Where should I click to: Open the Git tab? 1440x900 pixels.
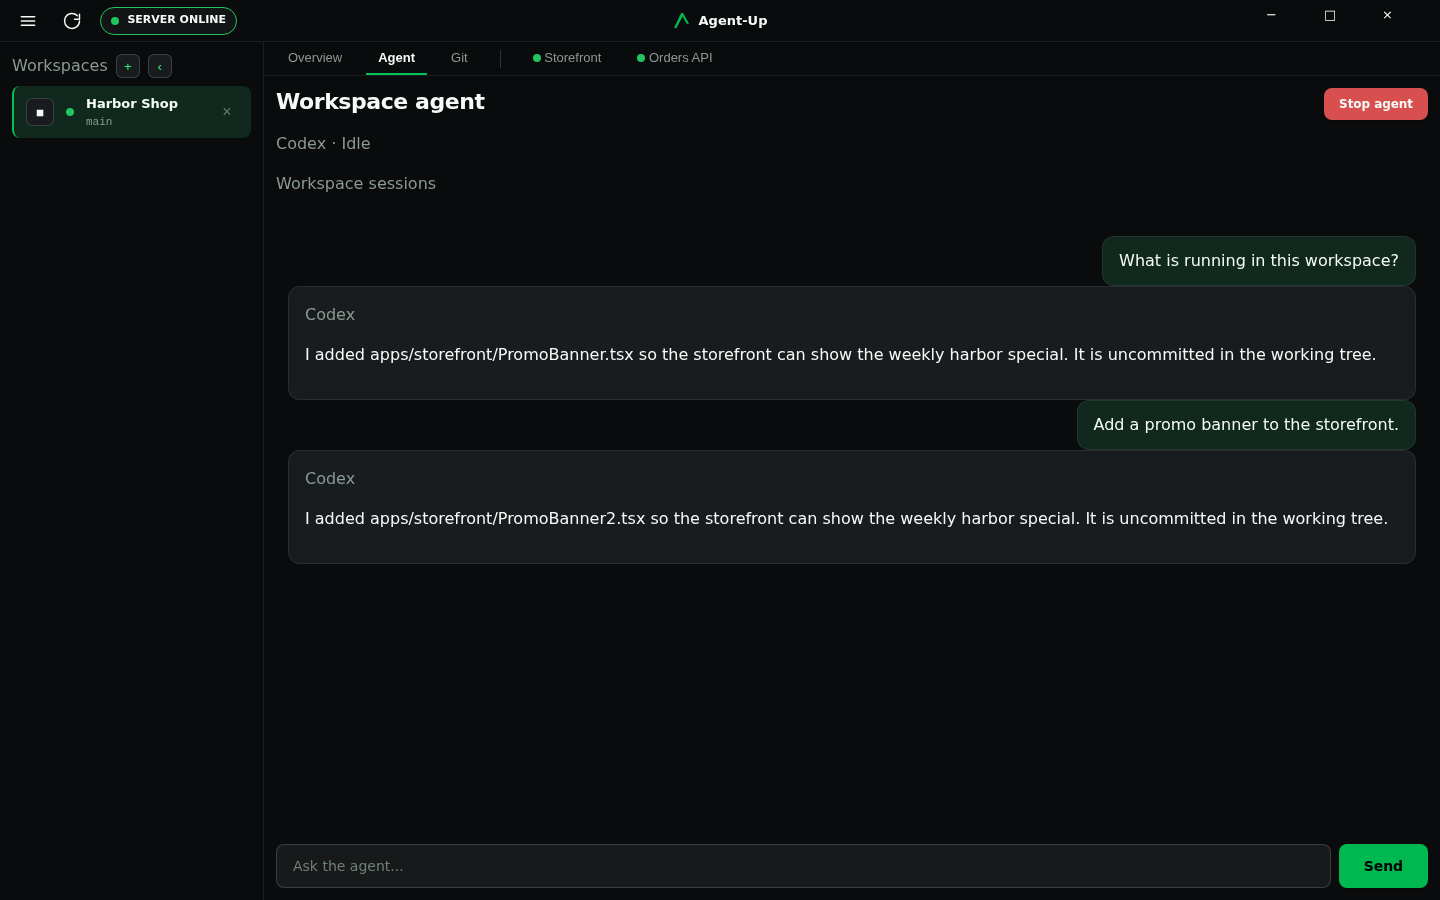click(x=459, y=58)
